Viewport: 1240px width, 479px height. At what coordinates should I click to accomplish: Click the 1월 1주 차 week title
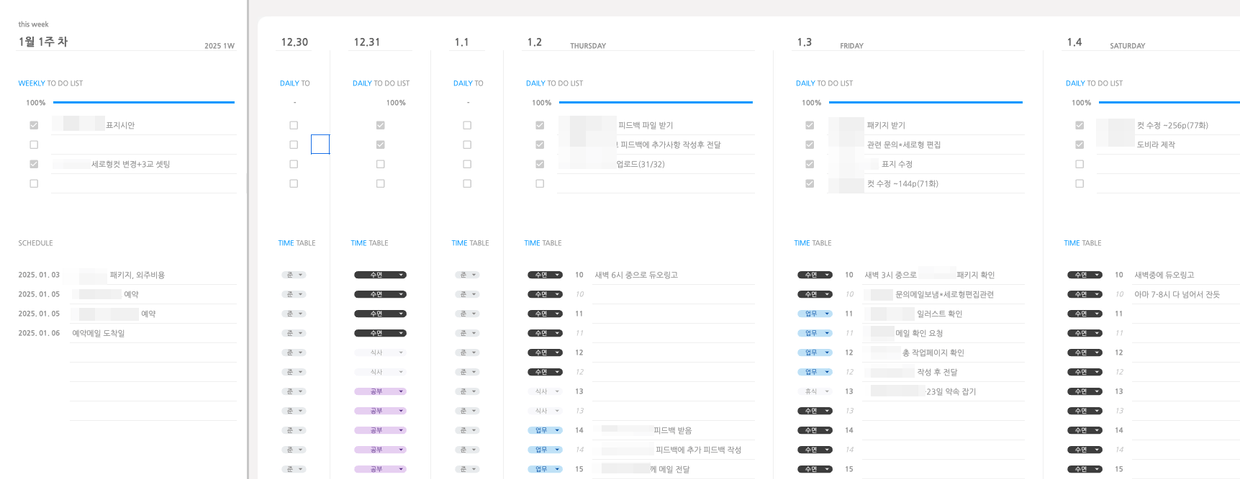coord(43,42)
